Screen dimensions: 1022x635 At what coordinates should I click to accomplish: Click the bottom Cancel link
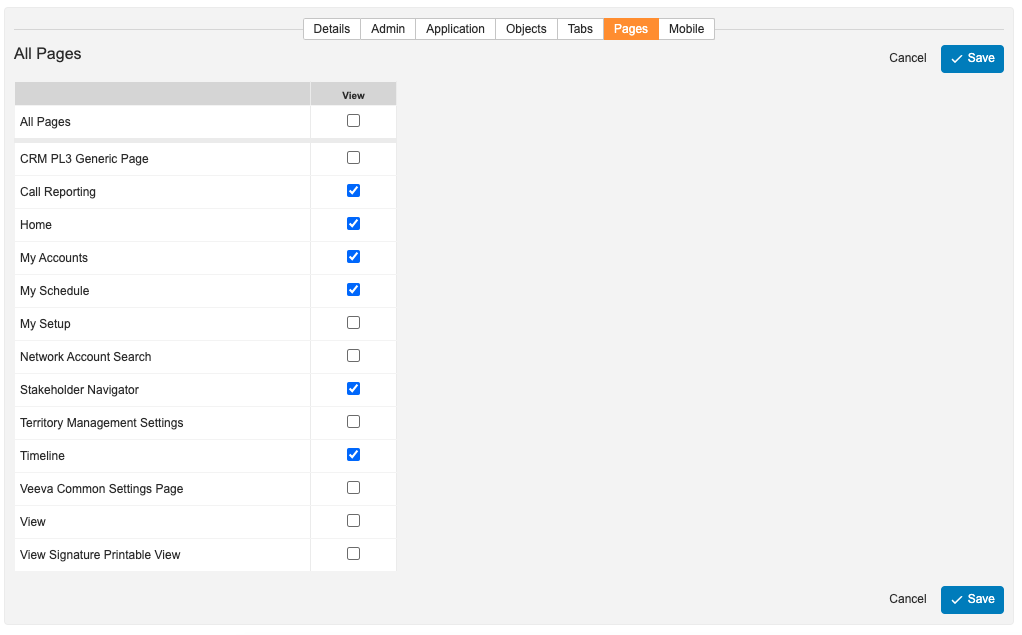907,599
